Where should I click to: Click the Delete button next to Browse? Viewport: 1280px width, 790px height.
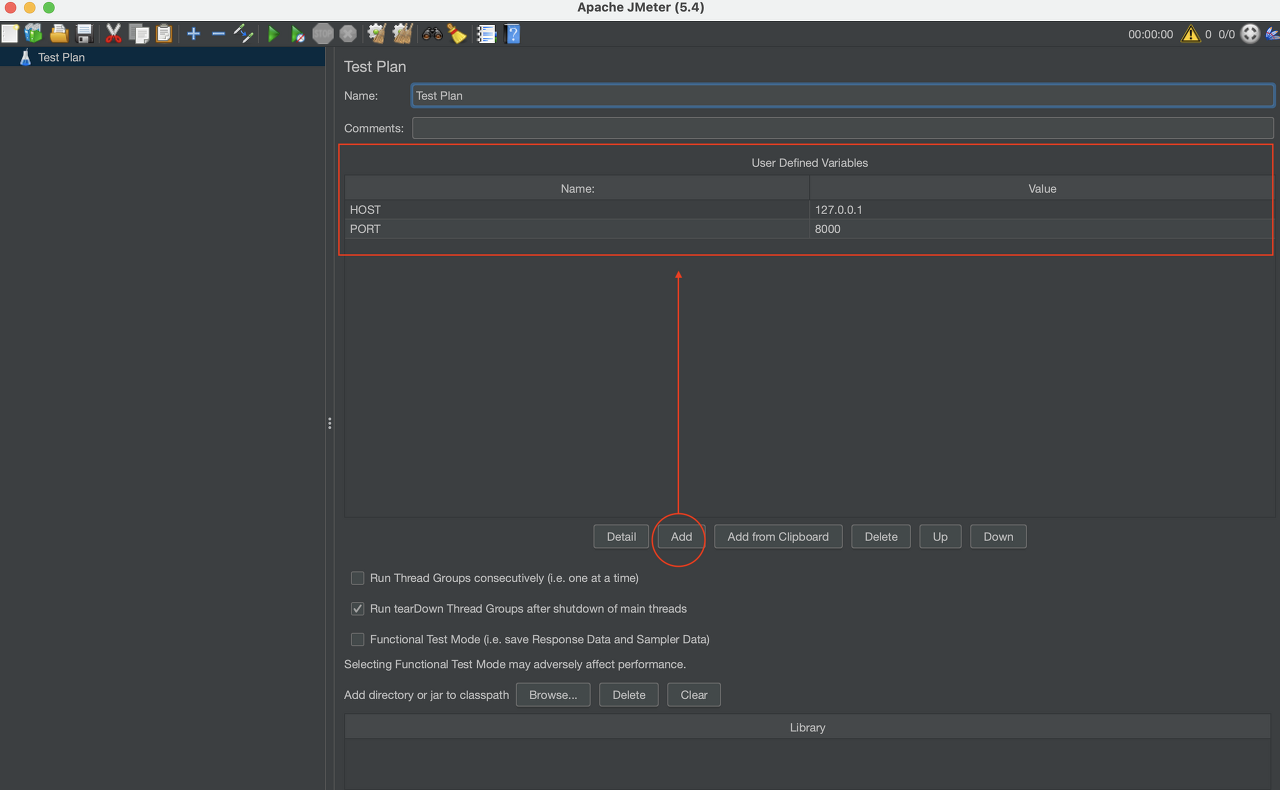pyautogui.click(x=629, y=695)
